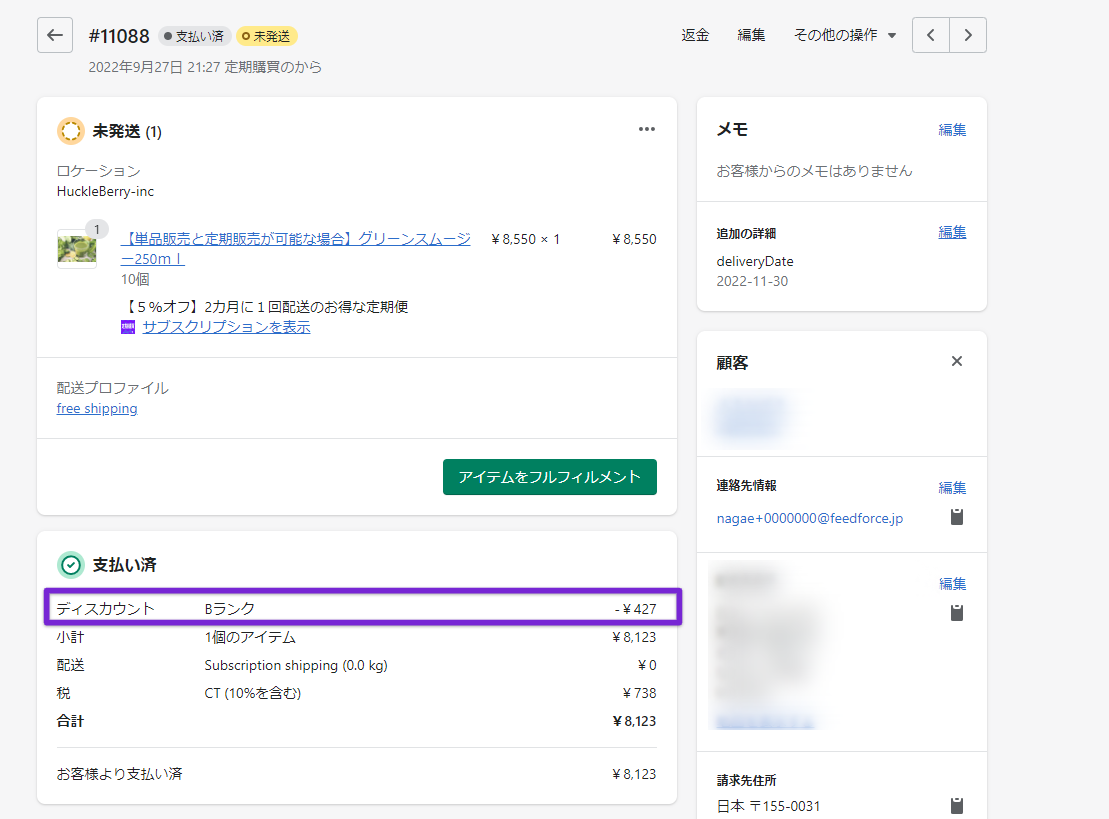Screen dimensions: 1109x819
Task: Click the subscription app icon
Action: click(x=128, y=327)
